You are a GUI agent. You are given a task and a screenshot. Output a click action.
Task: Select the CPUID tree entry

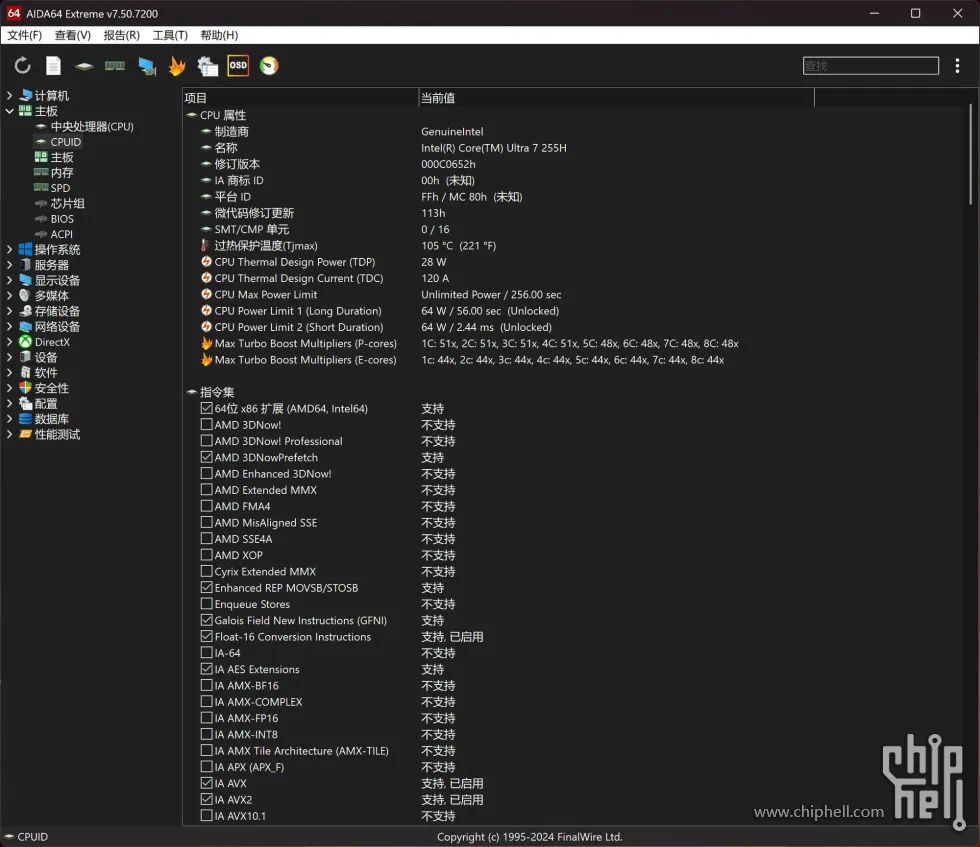tap(66, 142)
